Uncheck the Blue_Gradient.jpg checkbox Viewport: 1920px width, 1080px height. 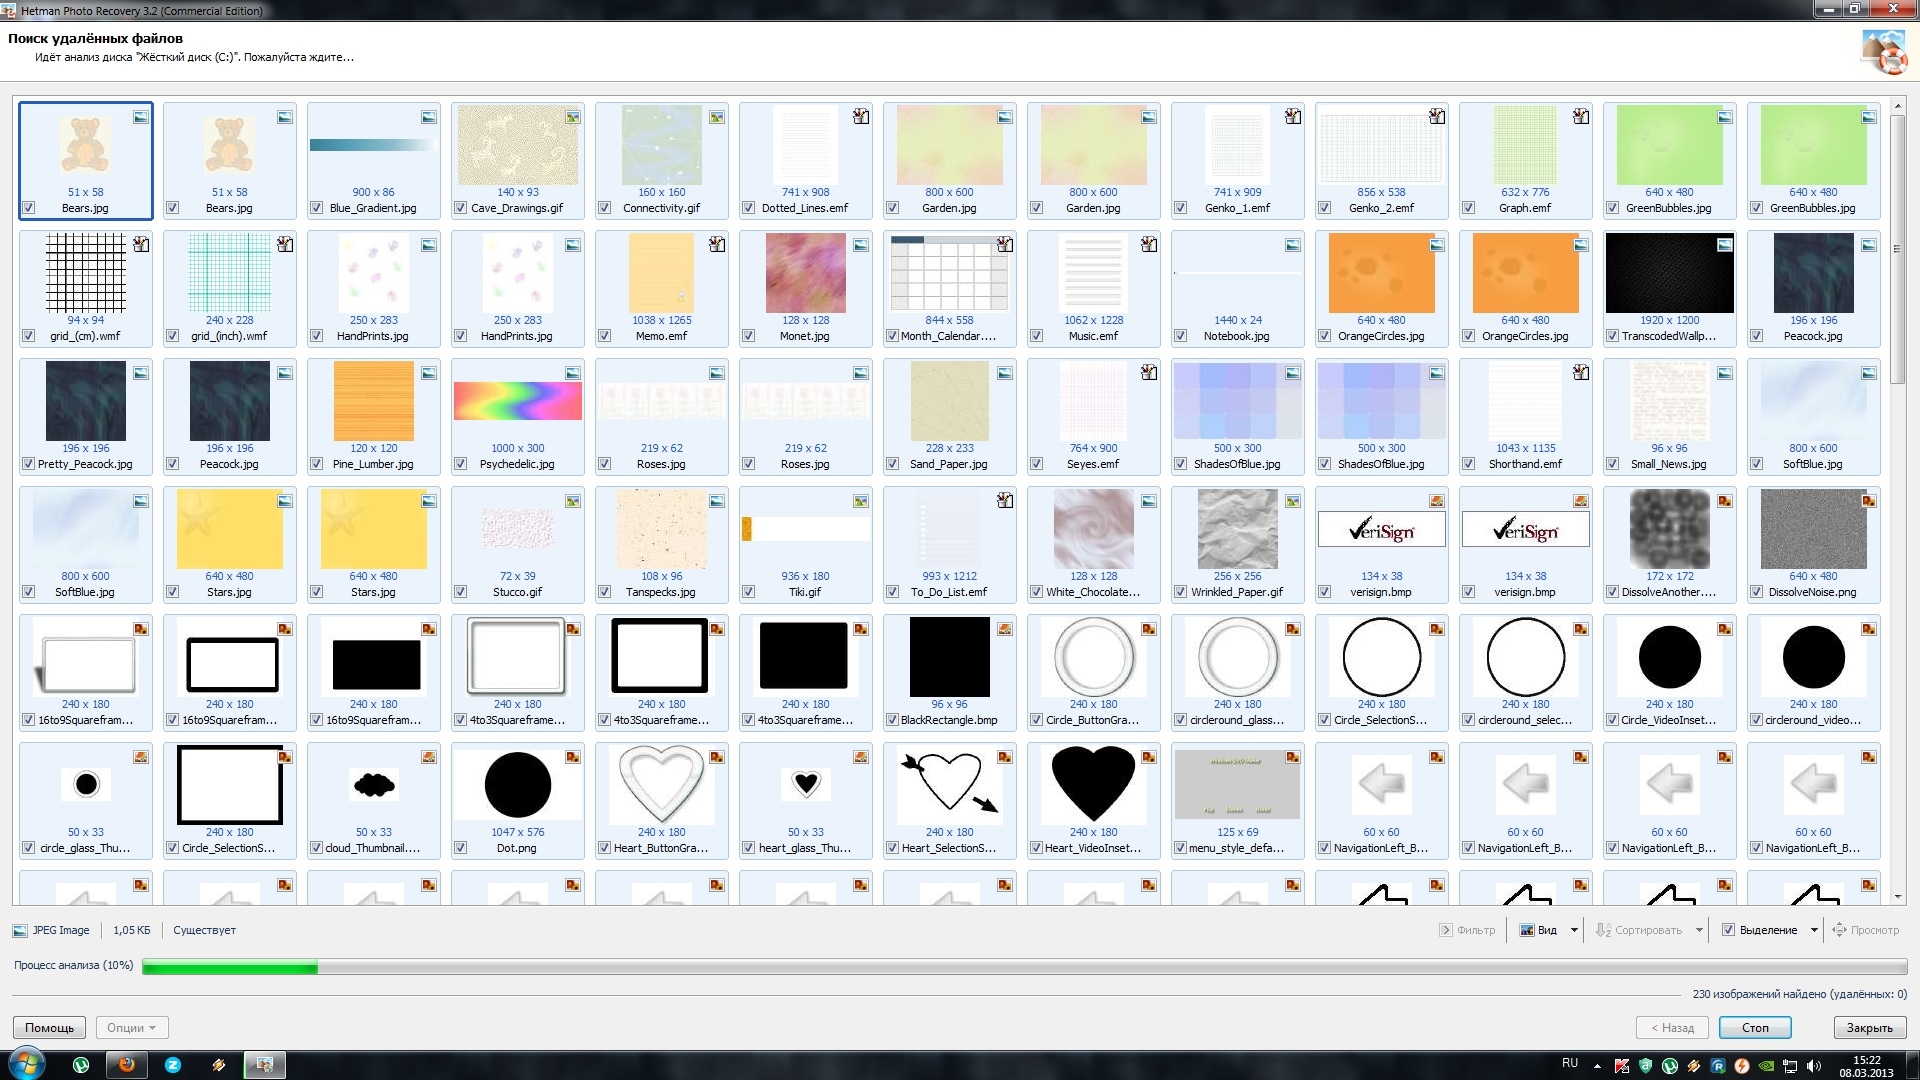coord(316,208)
